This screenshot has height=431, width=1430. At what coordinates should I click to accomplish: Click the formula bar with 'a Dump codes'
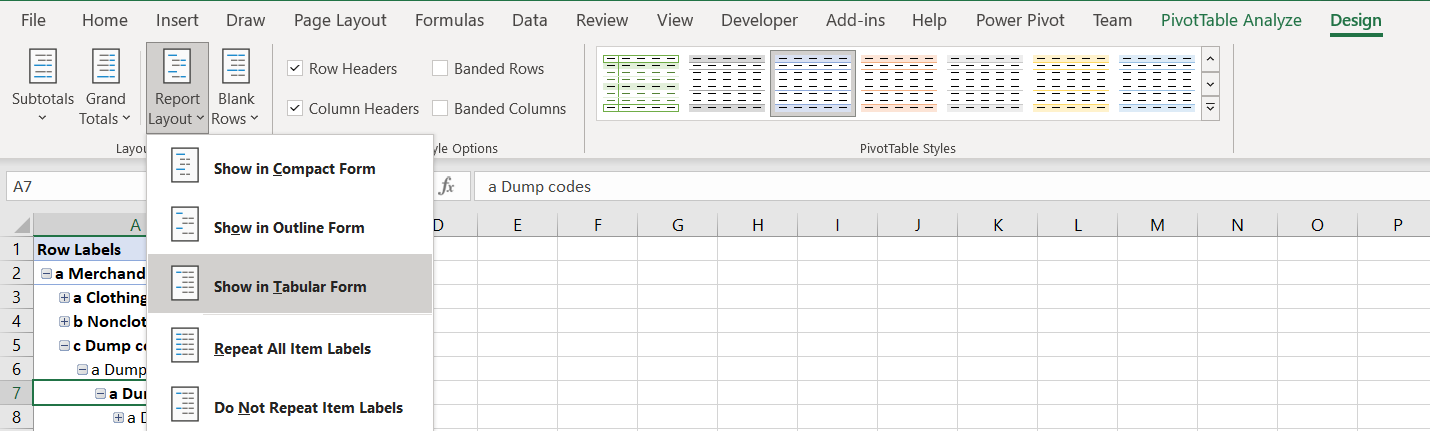click(950, 187)
